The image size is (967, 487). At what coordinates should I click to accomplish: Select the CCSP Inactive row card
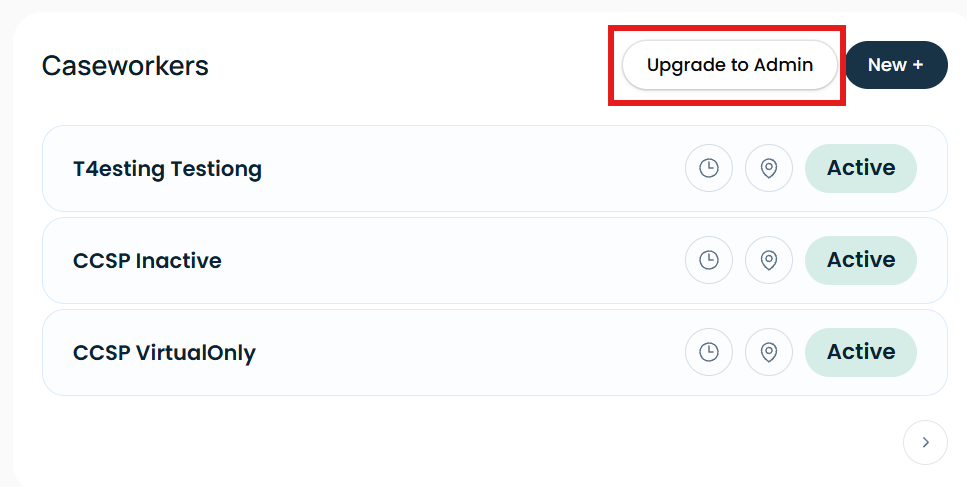pyautogui.click(x=495, y=260)
